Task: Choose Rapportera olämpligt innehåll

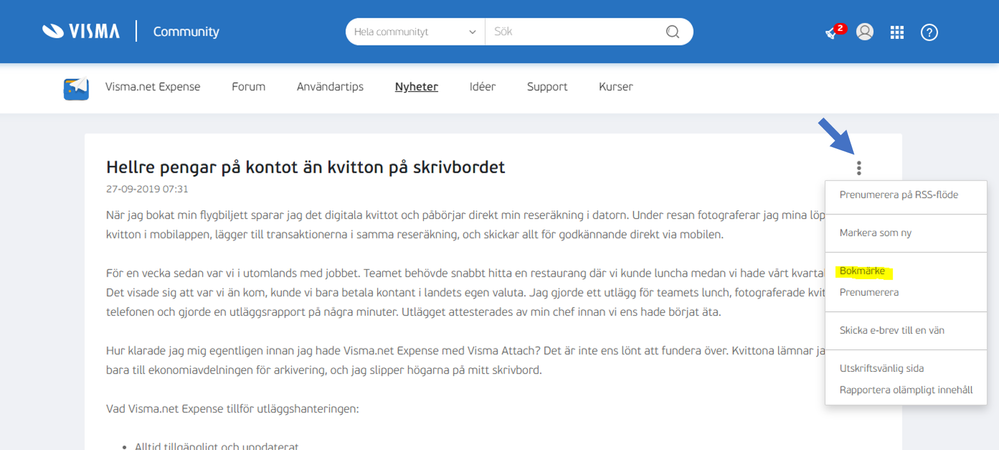Action: tap(906, 390)
